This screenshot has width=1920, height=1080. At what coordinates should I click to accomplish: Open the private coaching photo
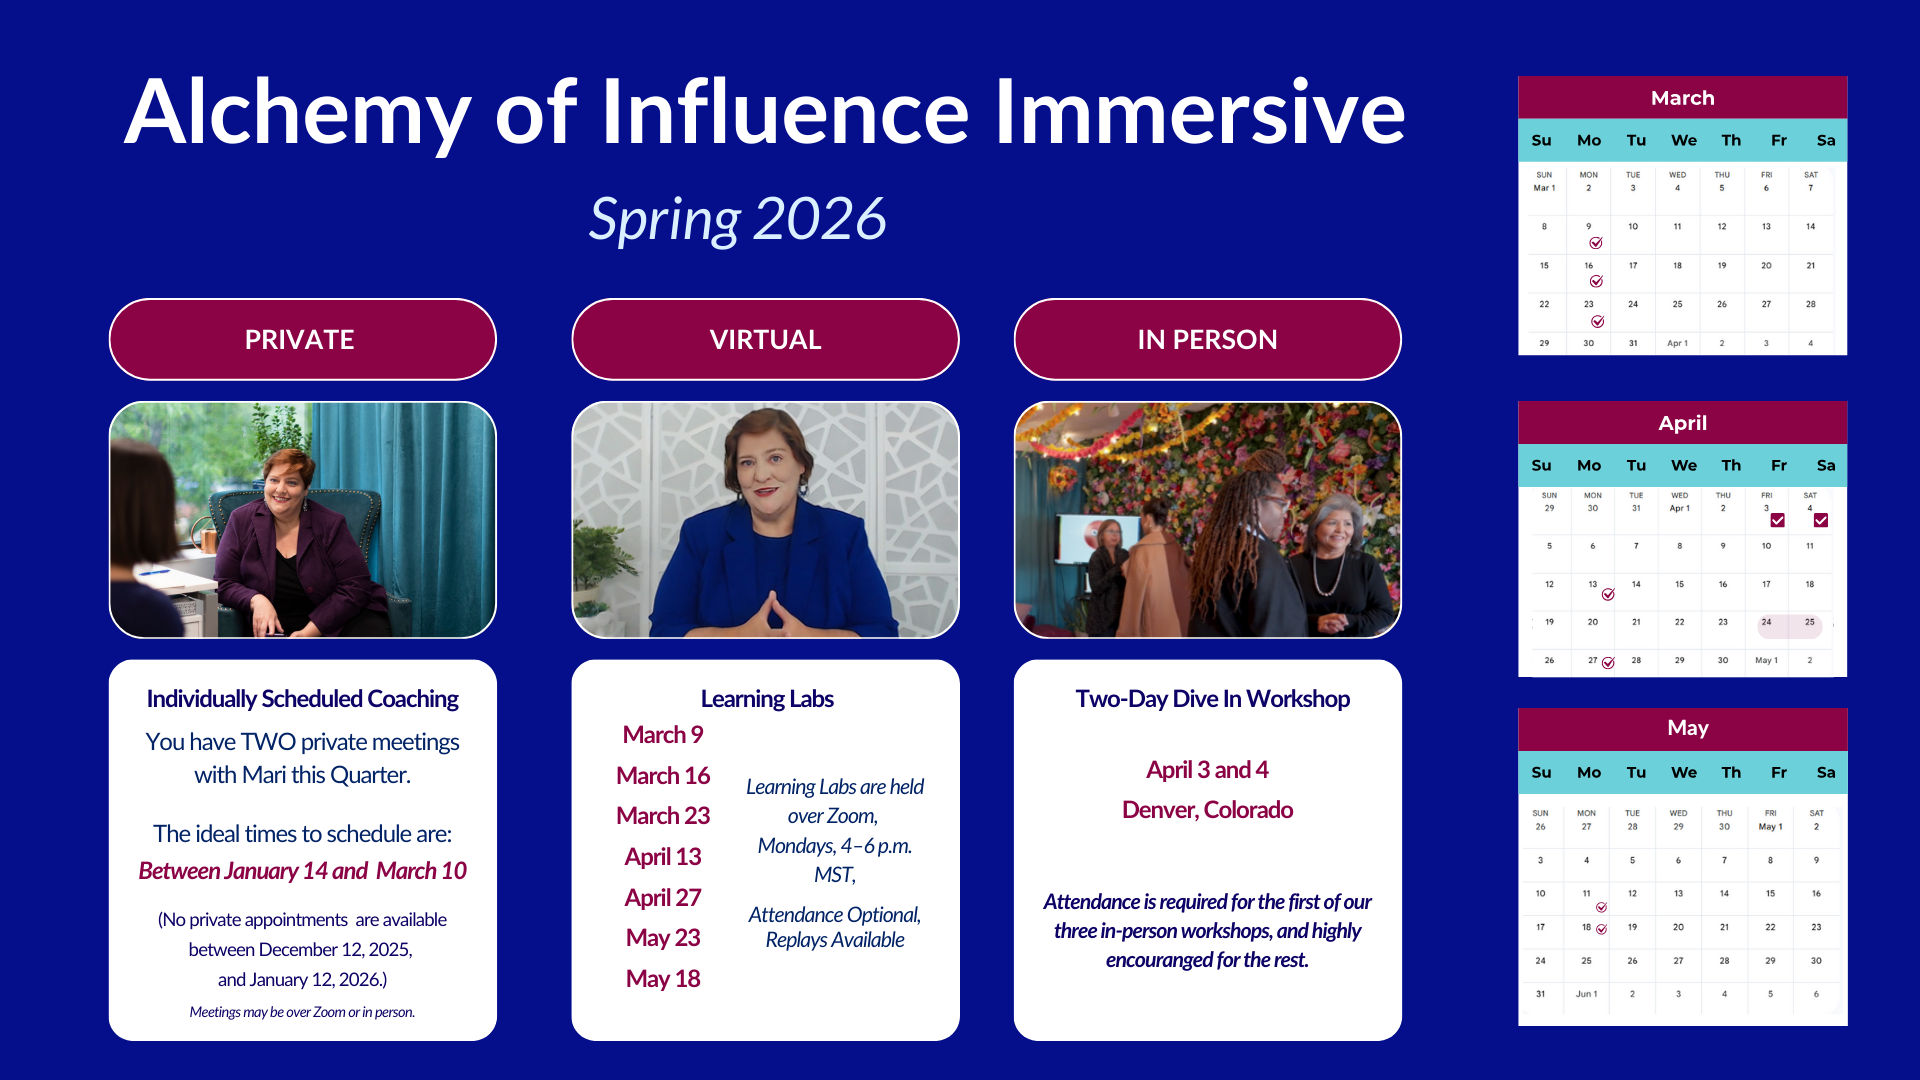[302, 519]
